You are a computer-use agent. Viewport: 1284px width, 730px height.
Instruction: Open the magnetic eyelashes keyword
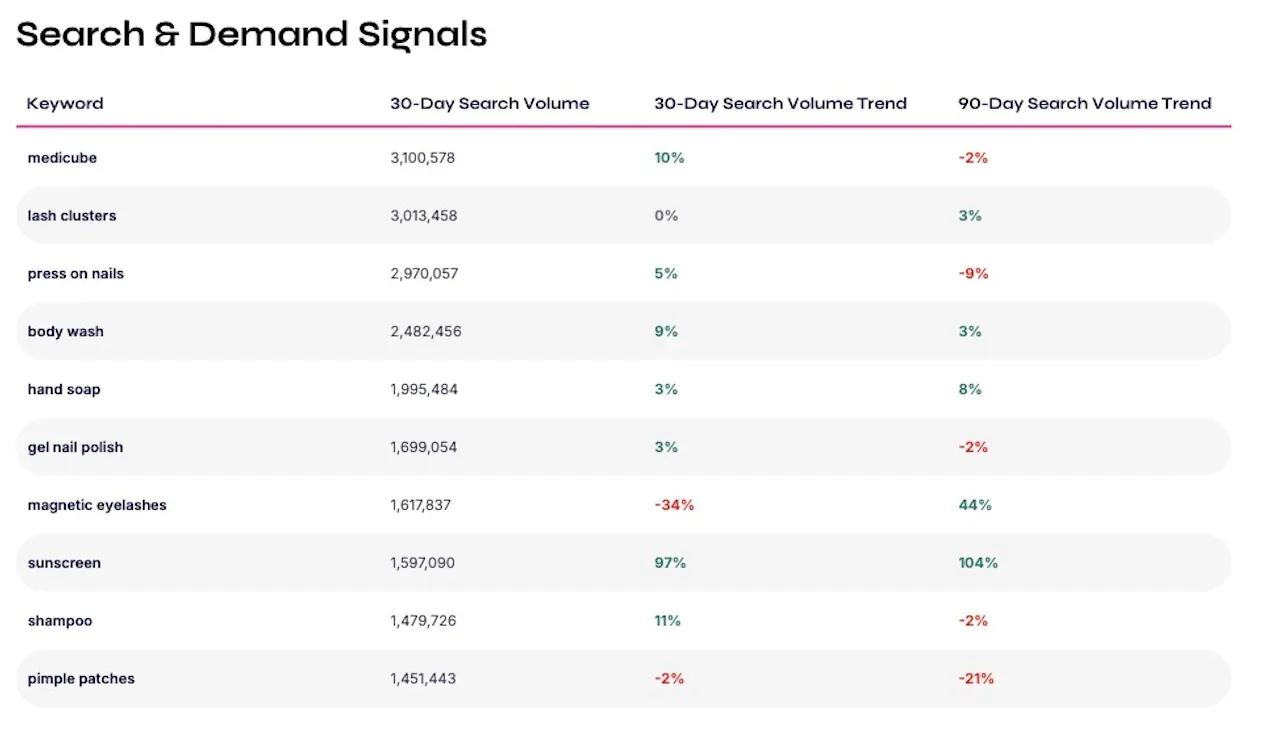click(x=97, y=505)
